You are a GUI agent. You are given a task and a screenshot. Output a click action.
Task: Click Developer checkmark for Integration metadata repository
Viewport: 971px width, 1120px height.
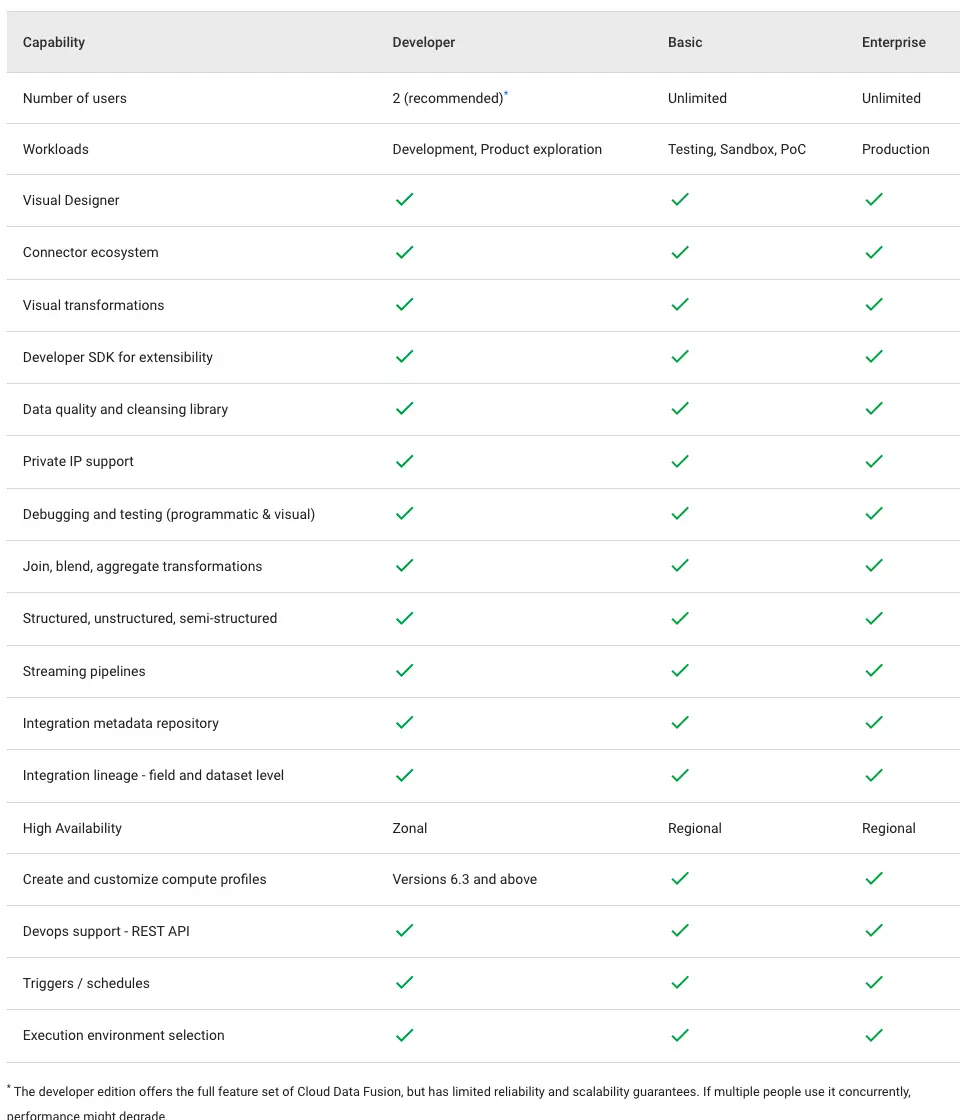(404, 722)
